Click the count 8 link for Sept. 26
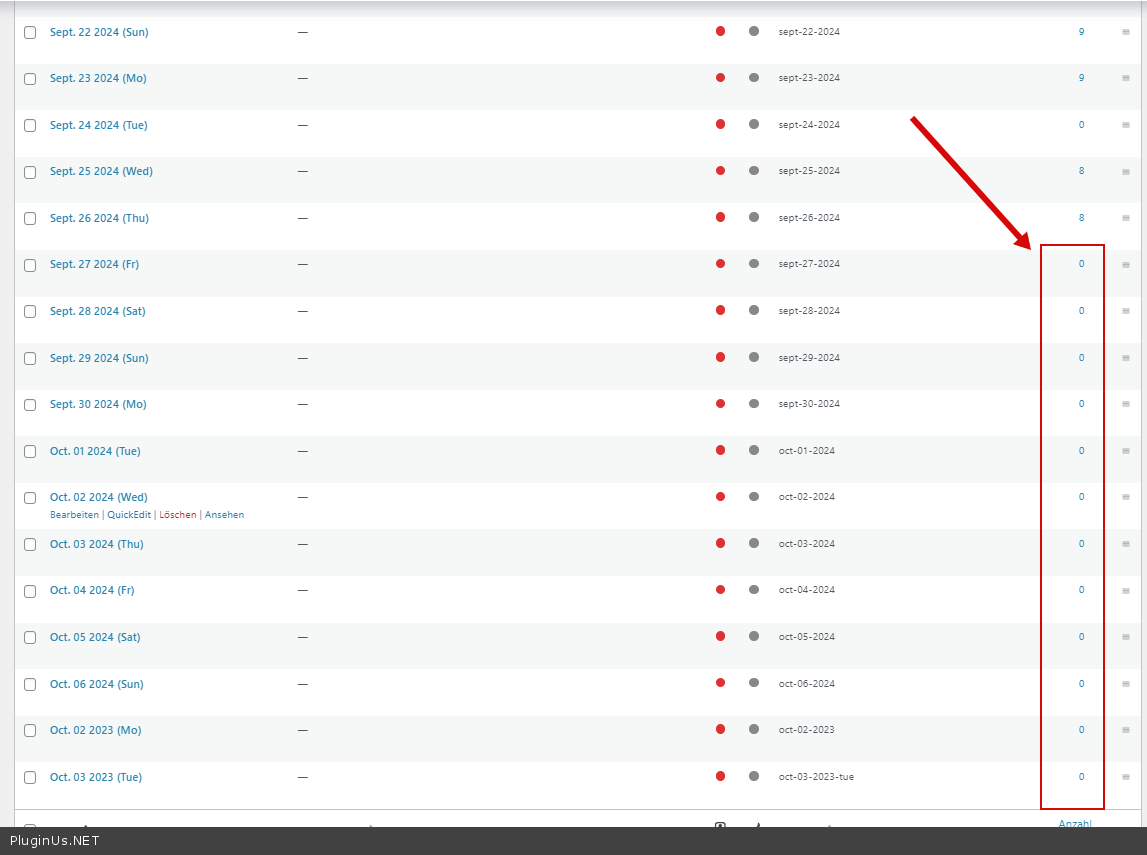Image resolution: width=1147 pixels, height=855 pixels. click(x=1081, y=217)
